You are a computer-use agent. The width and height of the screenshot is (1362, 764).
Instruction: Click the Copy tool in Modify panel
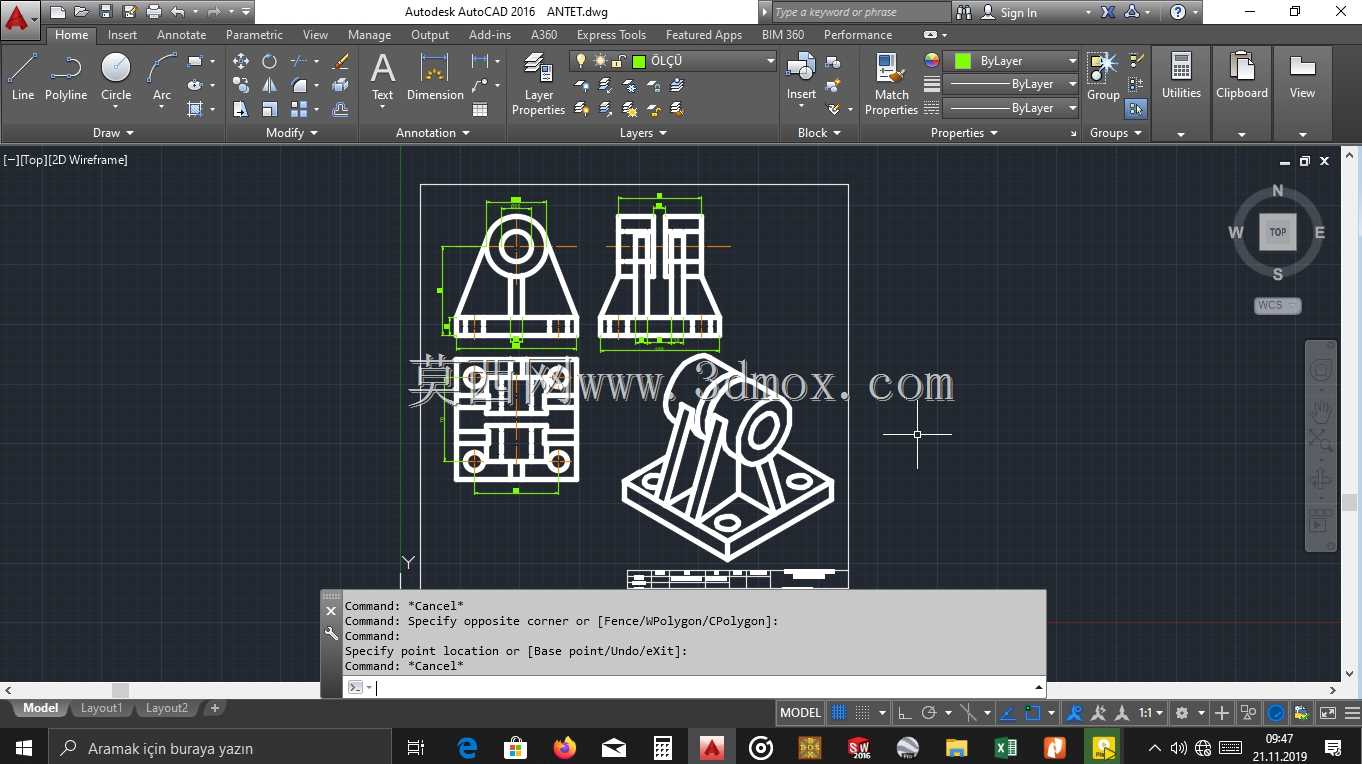(x=241, y=85)
